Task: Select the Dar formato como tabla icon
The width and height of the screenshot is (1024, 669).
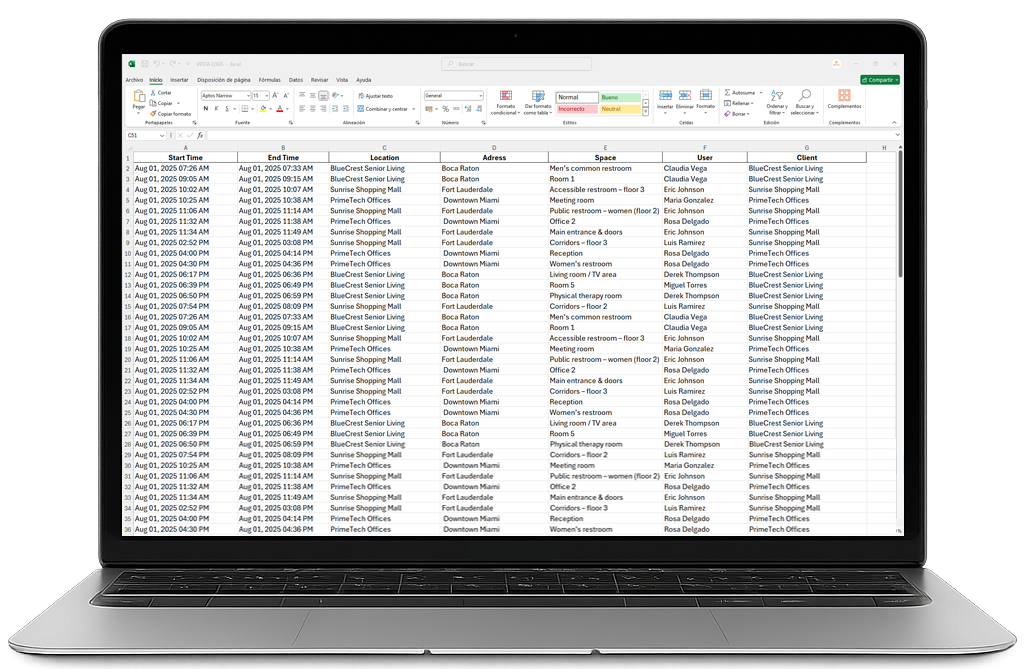Action: 538,97
